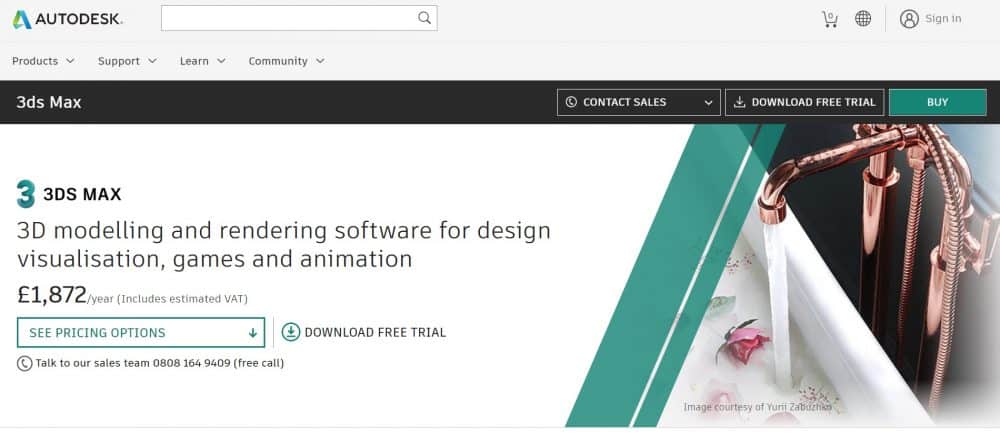The width and height of the screenshot is (1000, 434).
Task: Click the Includes estimated VAT note
Action: (x=182, y=298)
